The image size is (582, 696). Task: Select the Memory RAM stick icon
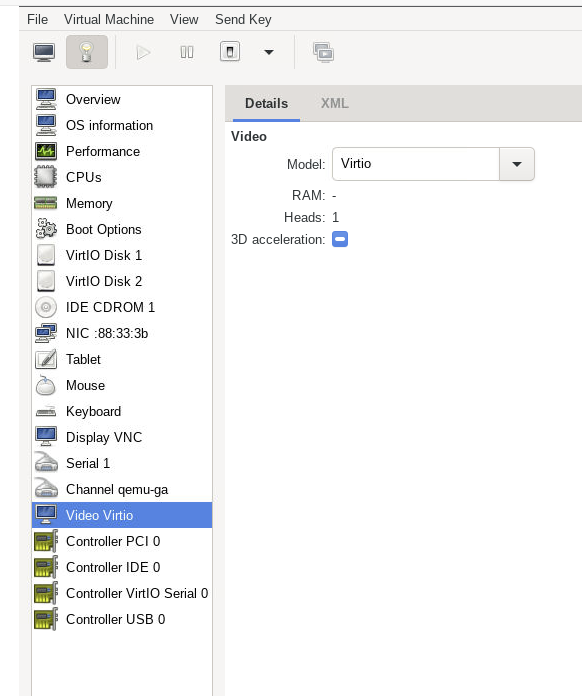pyautogui.click(x=46, y=203)
